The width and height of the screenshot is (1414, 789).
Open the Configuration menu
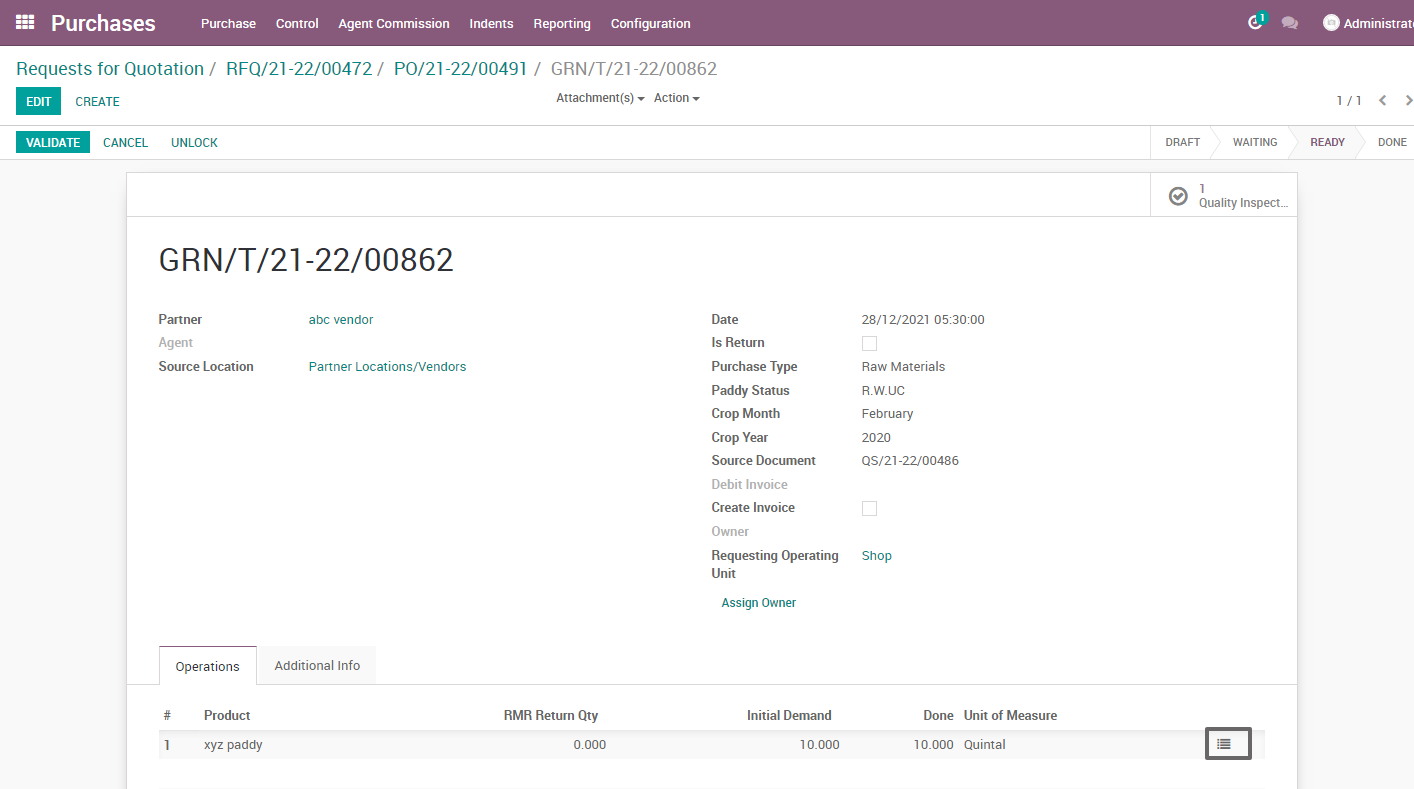click(650, 23)
